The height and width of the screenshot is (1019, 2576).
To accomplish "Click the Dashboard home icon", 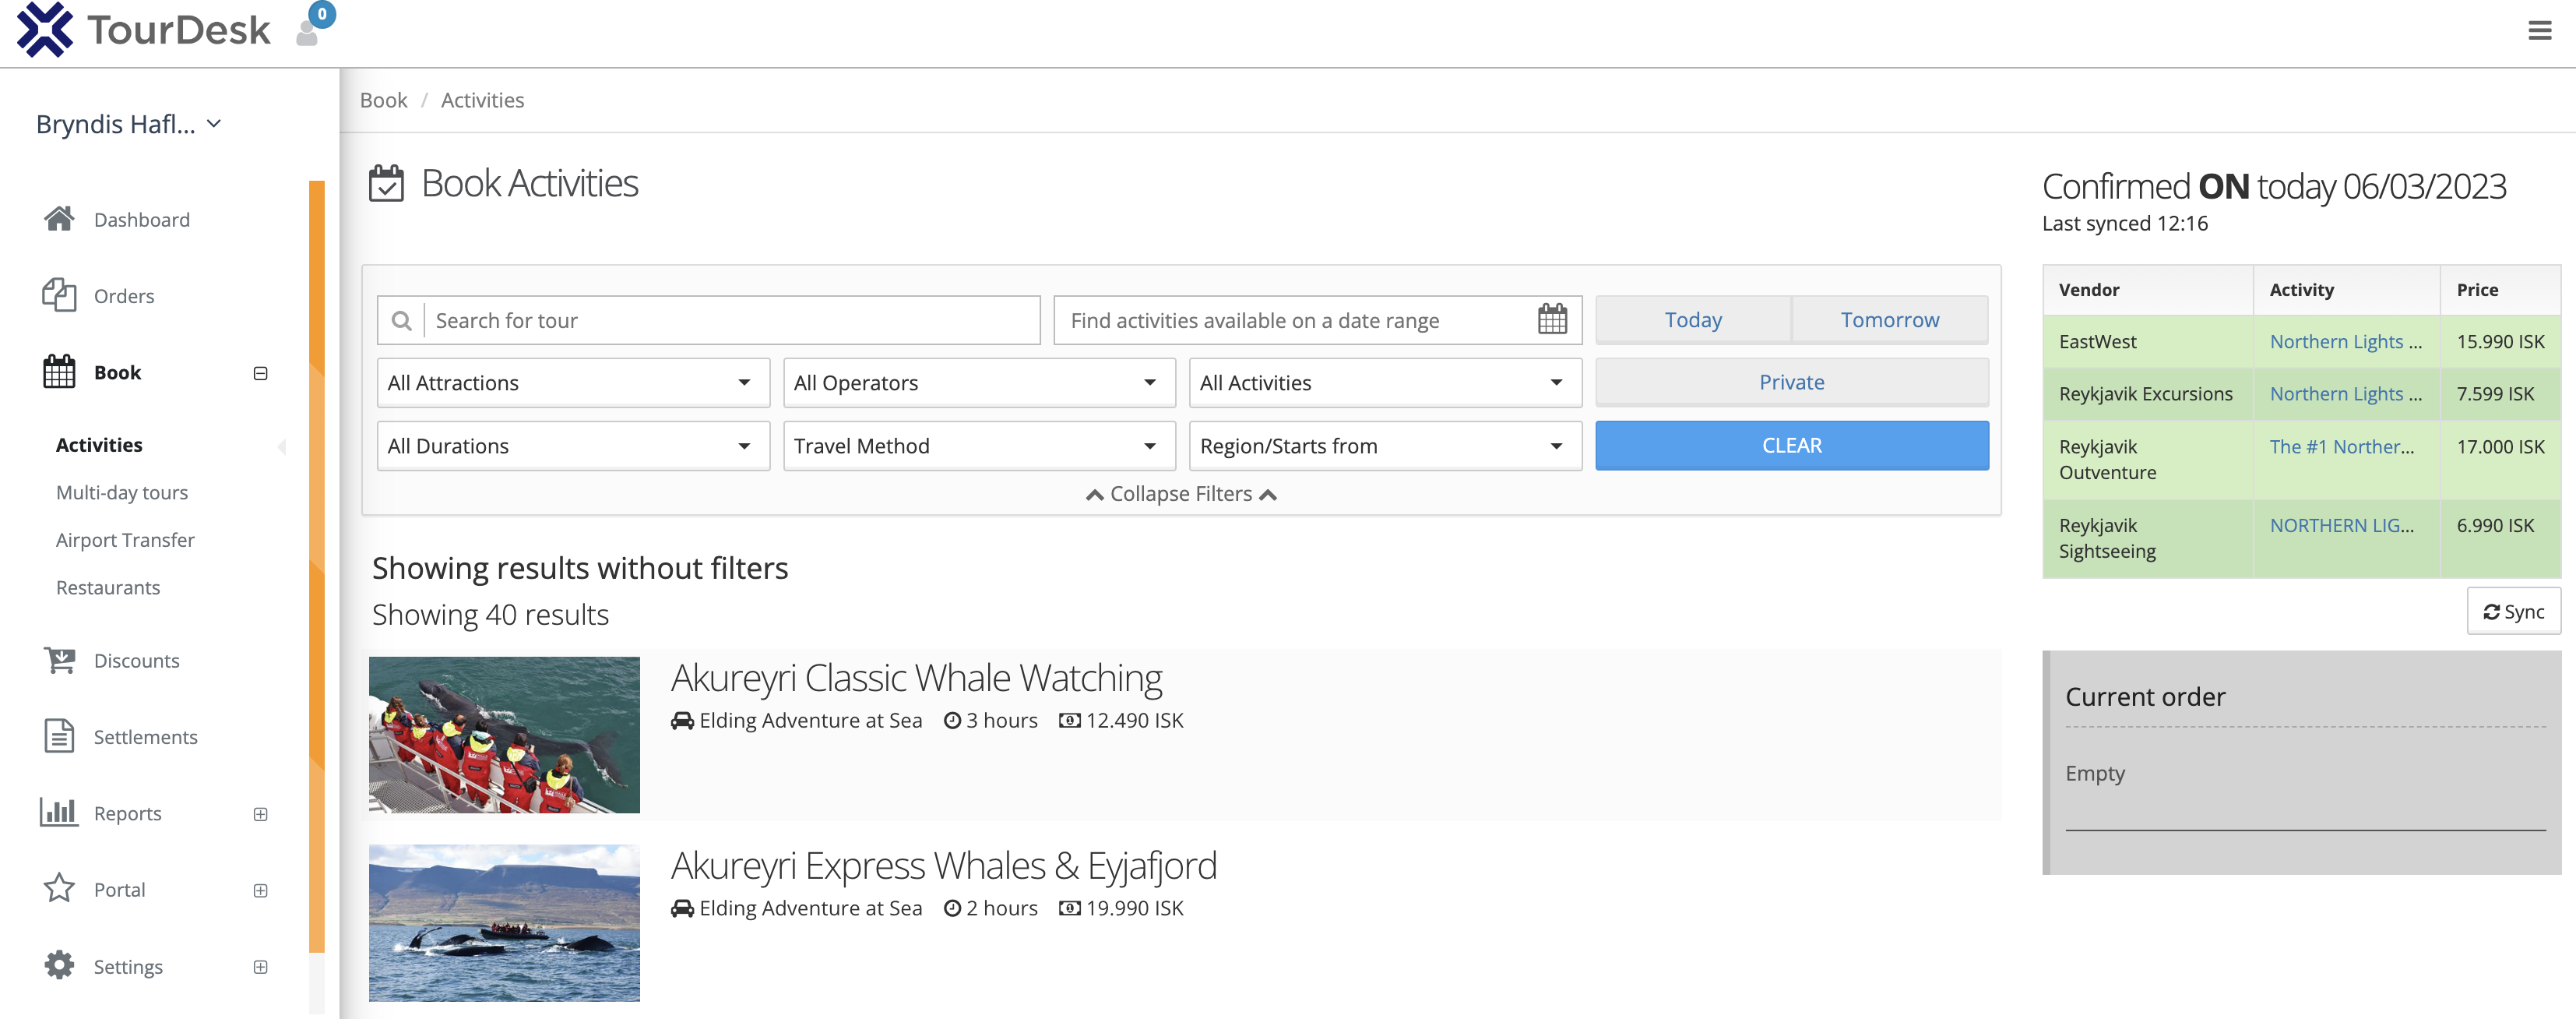I will (x=59, y=219).
